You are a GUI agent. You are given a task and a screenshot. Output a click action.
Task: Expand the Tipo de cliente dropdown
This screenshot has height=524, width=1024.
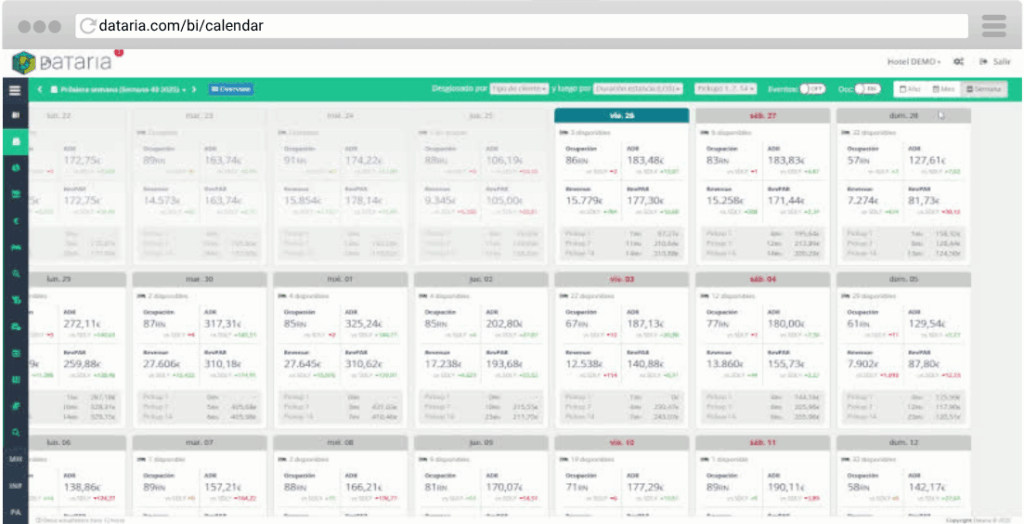[519, 89]
